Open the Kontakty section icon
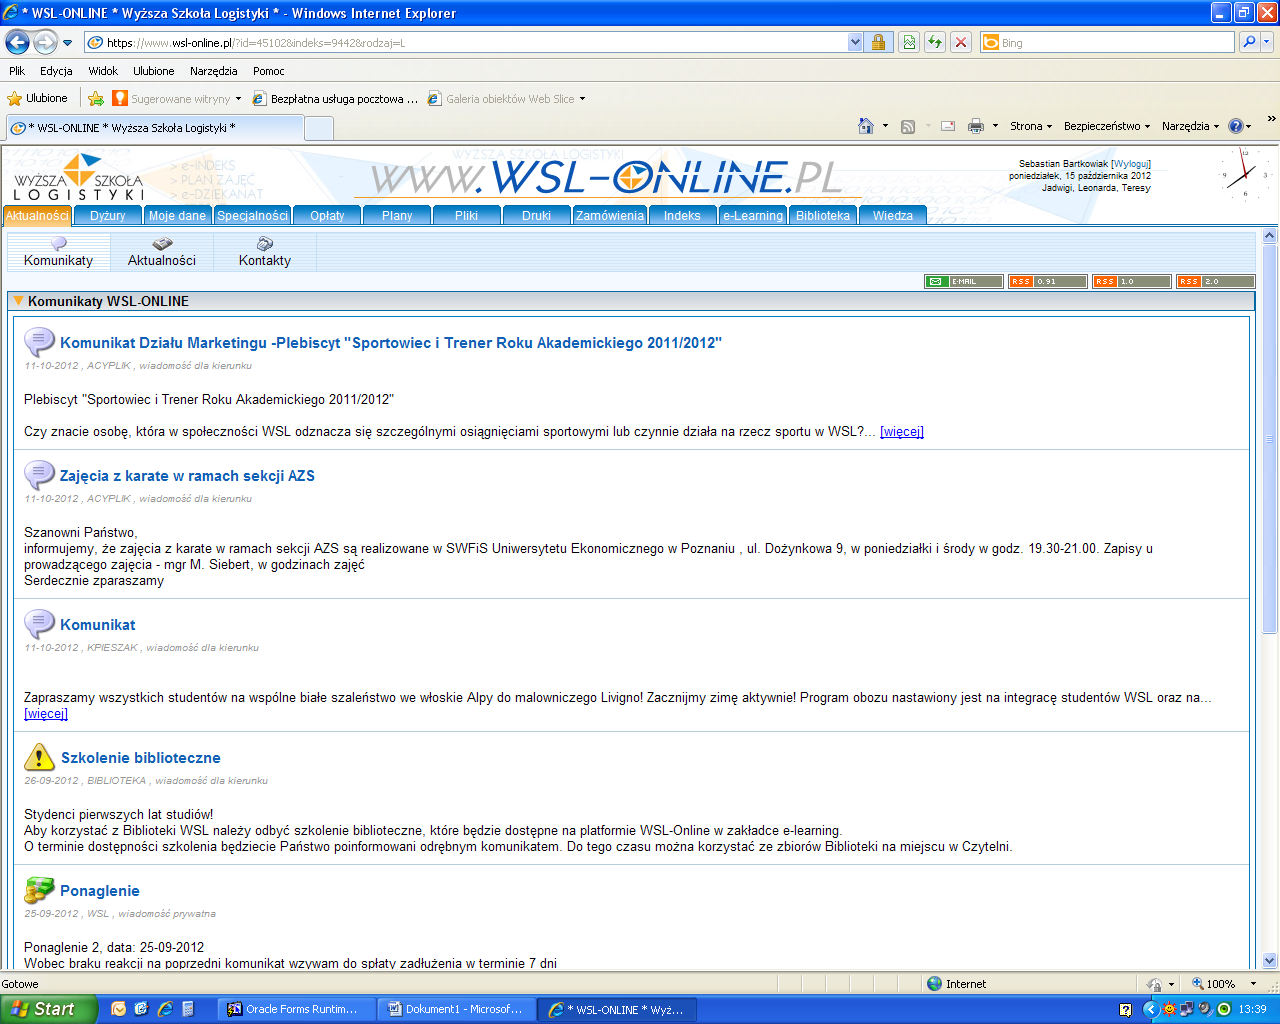This screenshot has width=1280, height=1024. click(x=265, y=252)
